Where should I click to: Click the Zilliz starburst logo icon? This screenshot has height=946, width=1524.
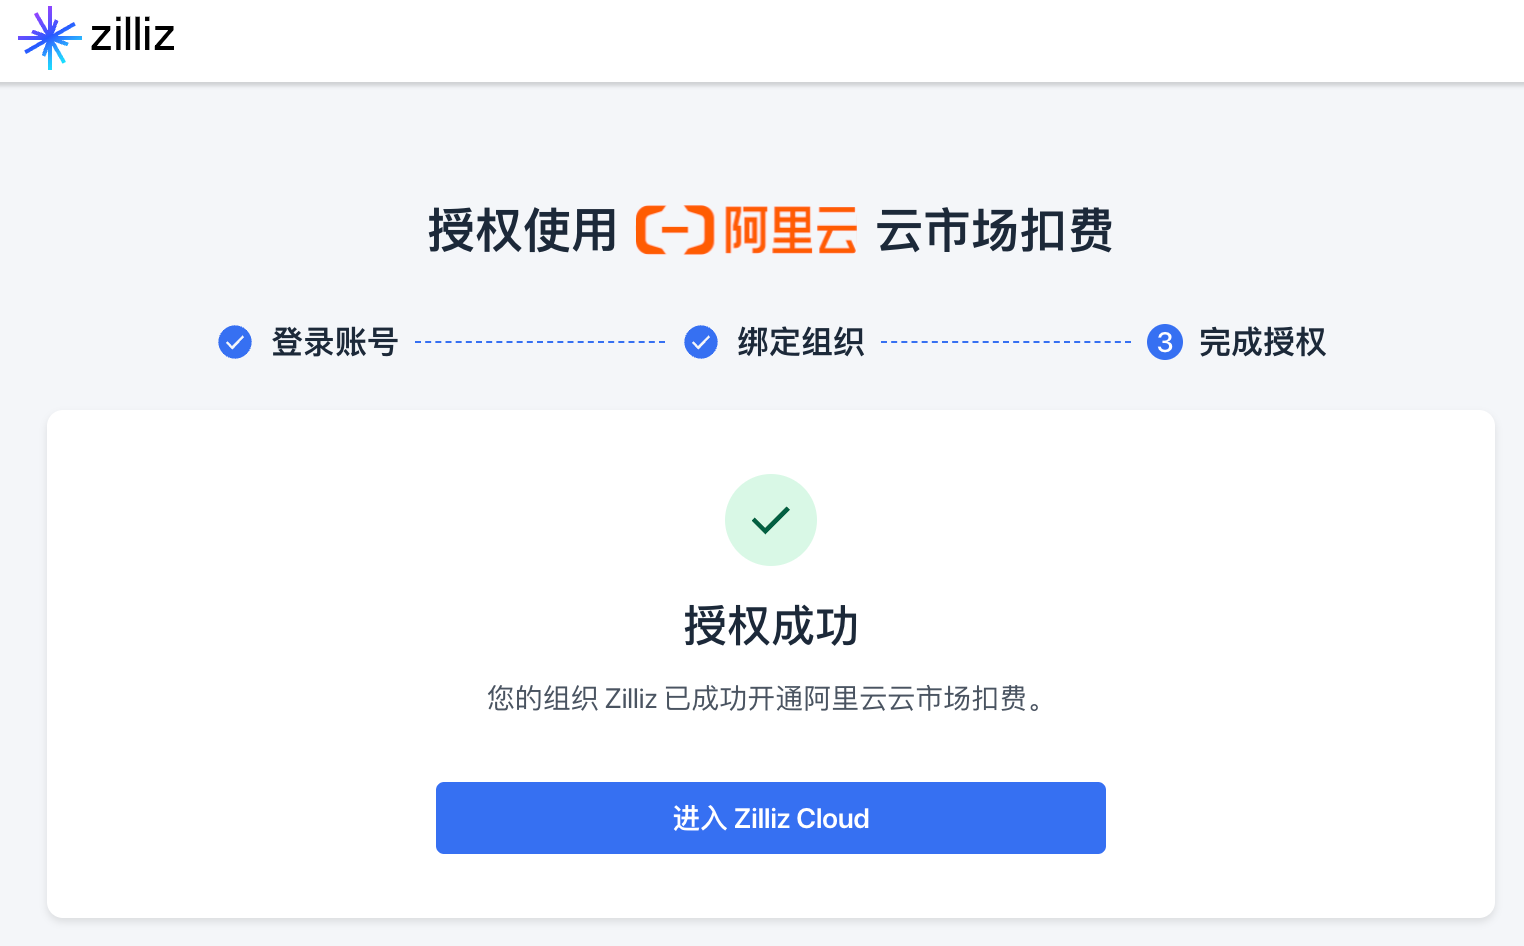[48, 38]
